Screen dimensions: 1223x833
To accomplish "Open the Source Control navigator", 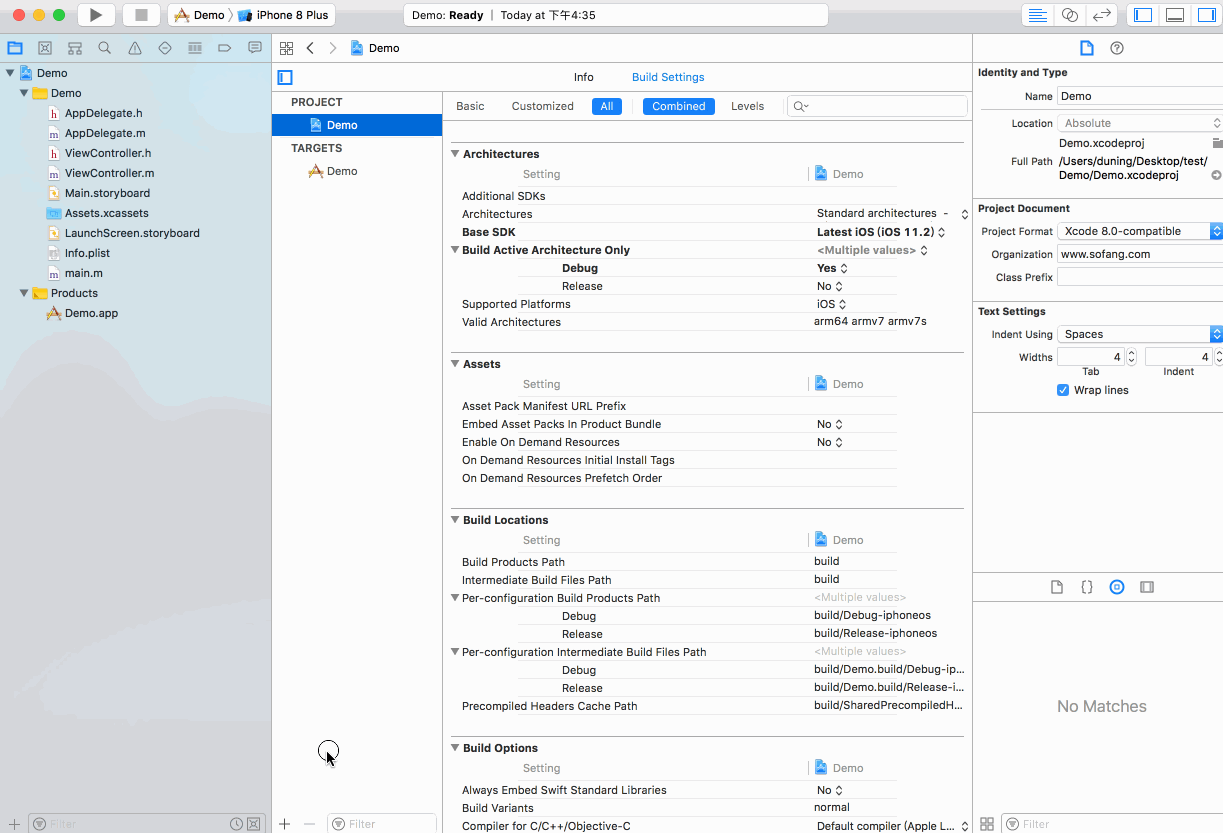I will click(45, 48).
